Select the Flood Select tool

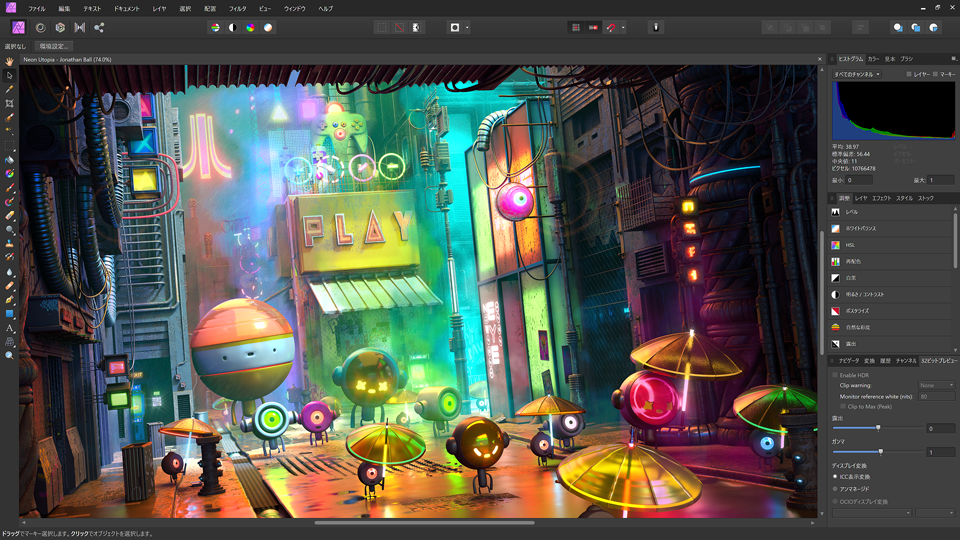tap(9, 132)
